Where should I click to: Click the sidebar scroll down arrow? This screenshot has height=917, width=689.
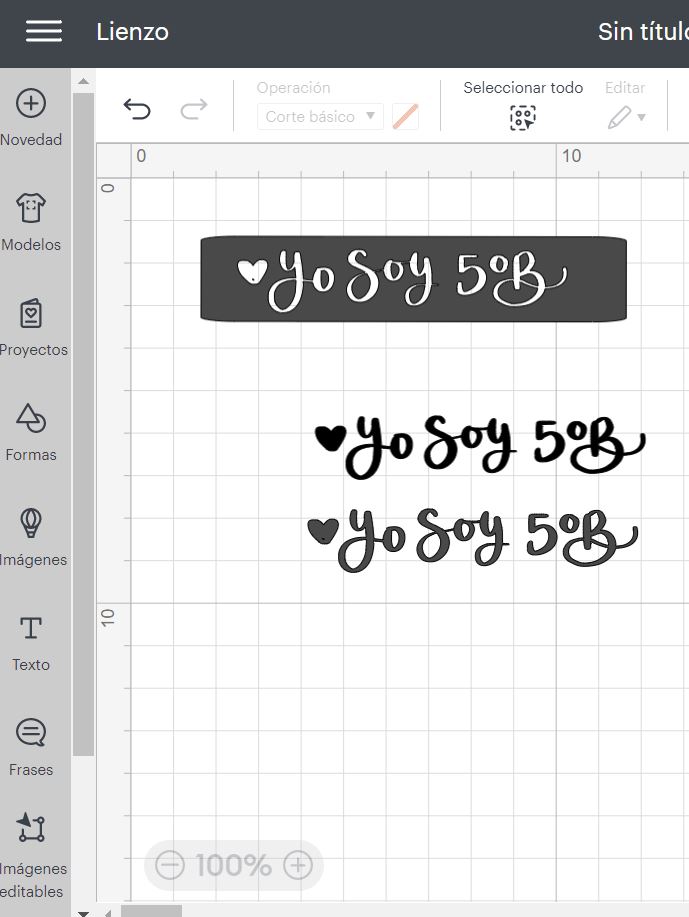tap(84, 912)
